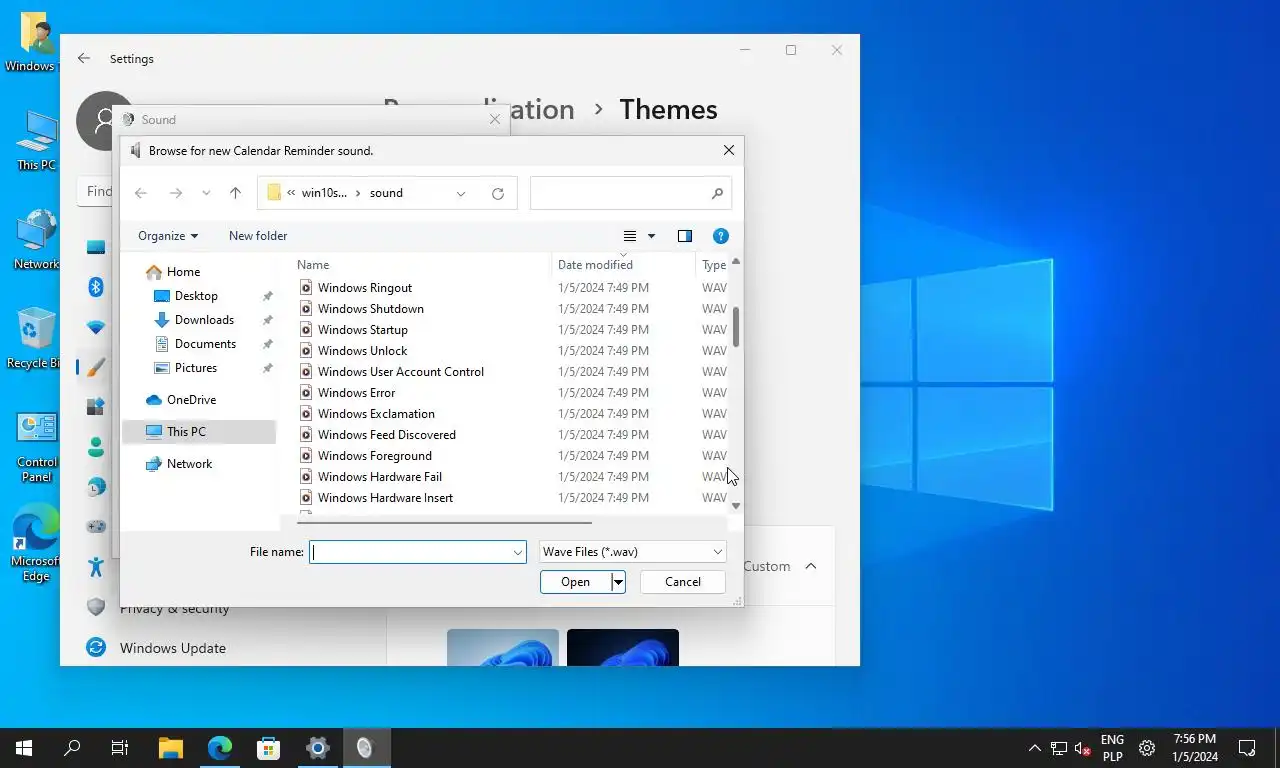The height and width of the screenshot is (768, 1280).
Task: Create a New folder
Action: (x=258, y=236)
